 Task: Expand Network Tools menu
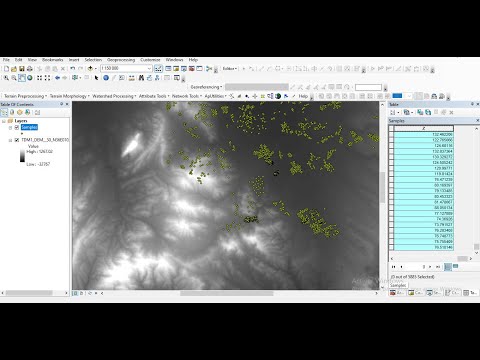[187, 96]
